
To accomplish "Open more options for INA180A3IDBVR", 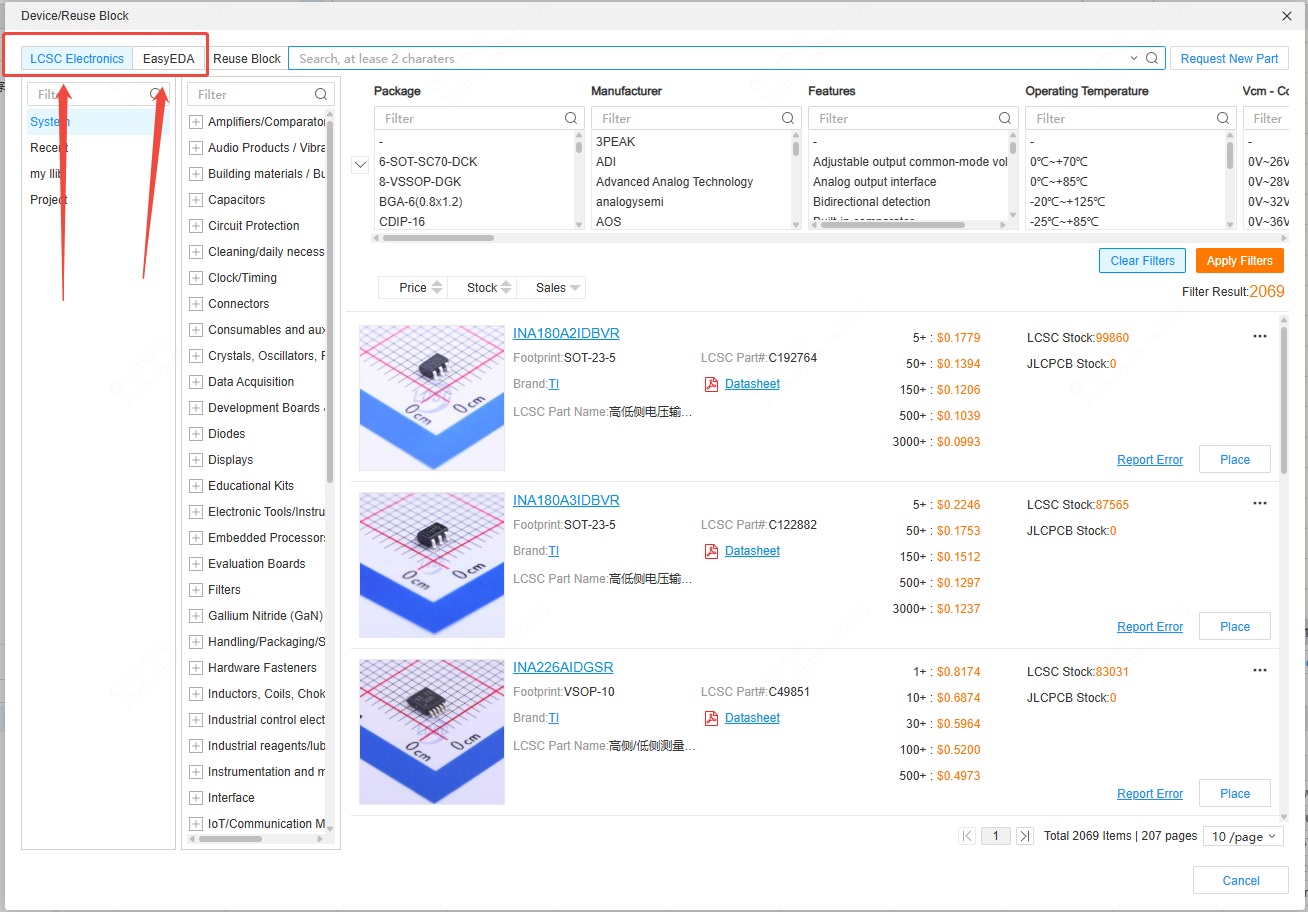I will point(1260,504).
